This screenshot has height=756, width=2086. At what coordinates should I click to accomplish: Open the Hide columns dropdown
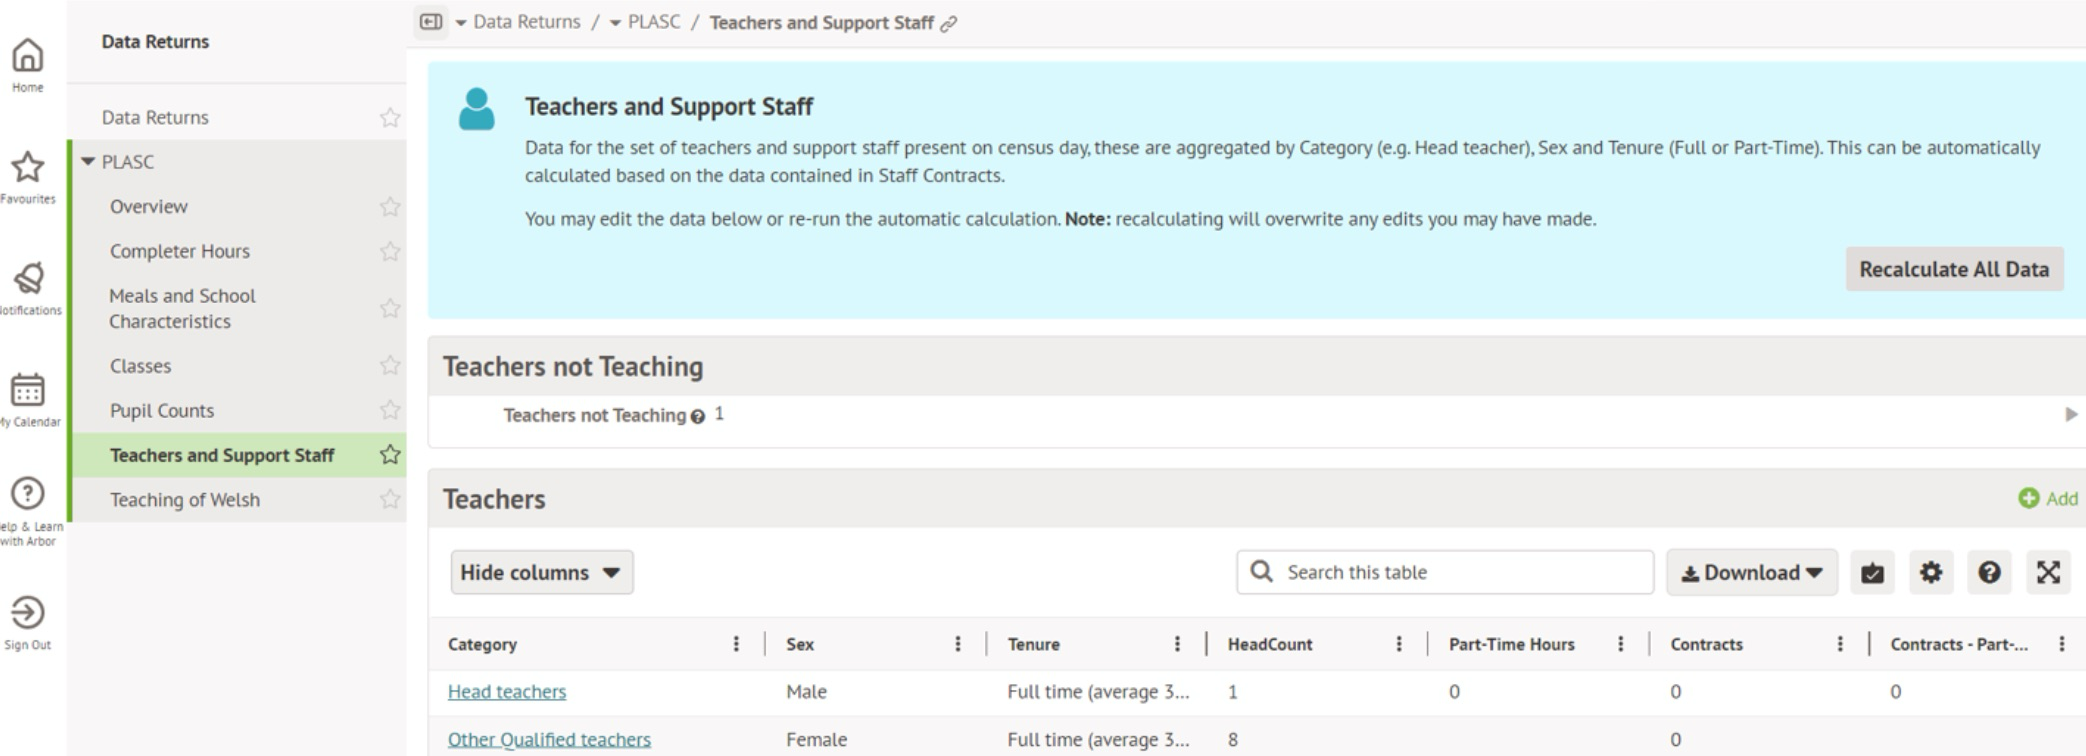pyautogui.click(x=541, y=572)
